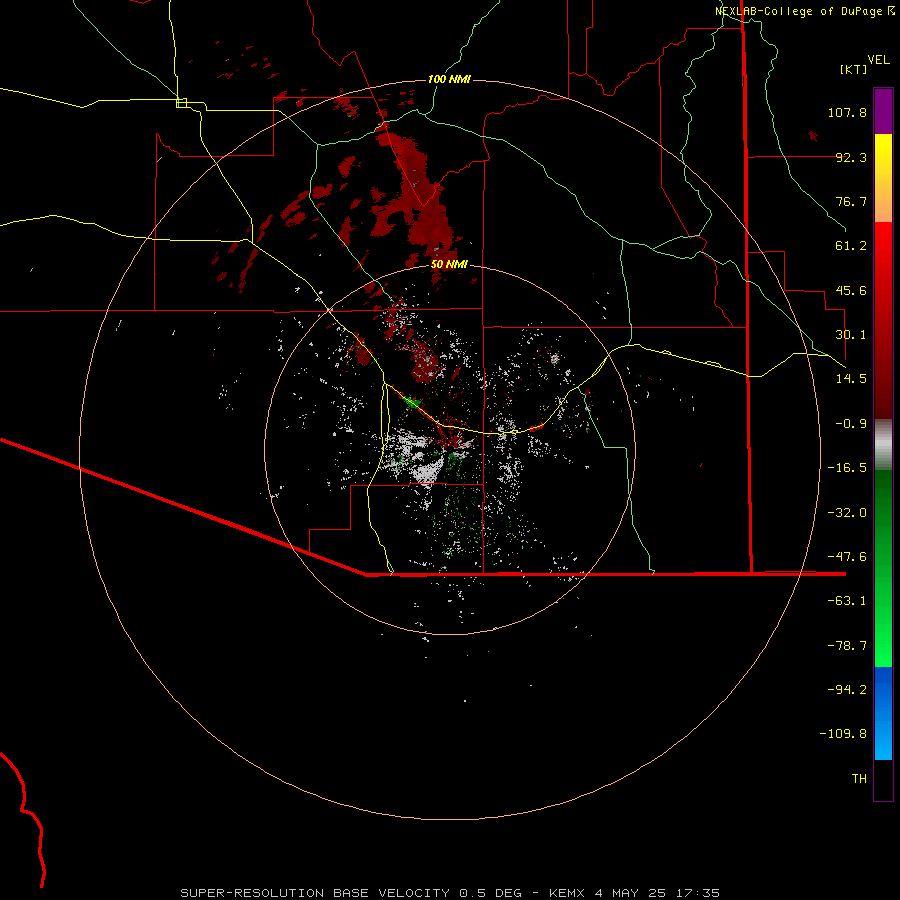Screen dimensions: 900x900
Task: Select the purple segment of the color bar
Action: pos(883,111)
